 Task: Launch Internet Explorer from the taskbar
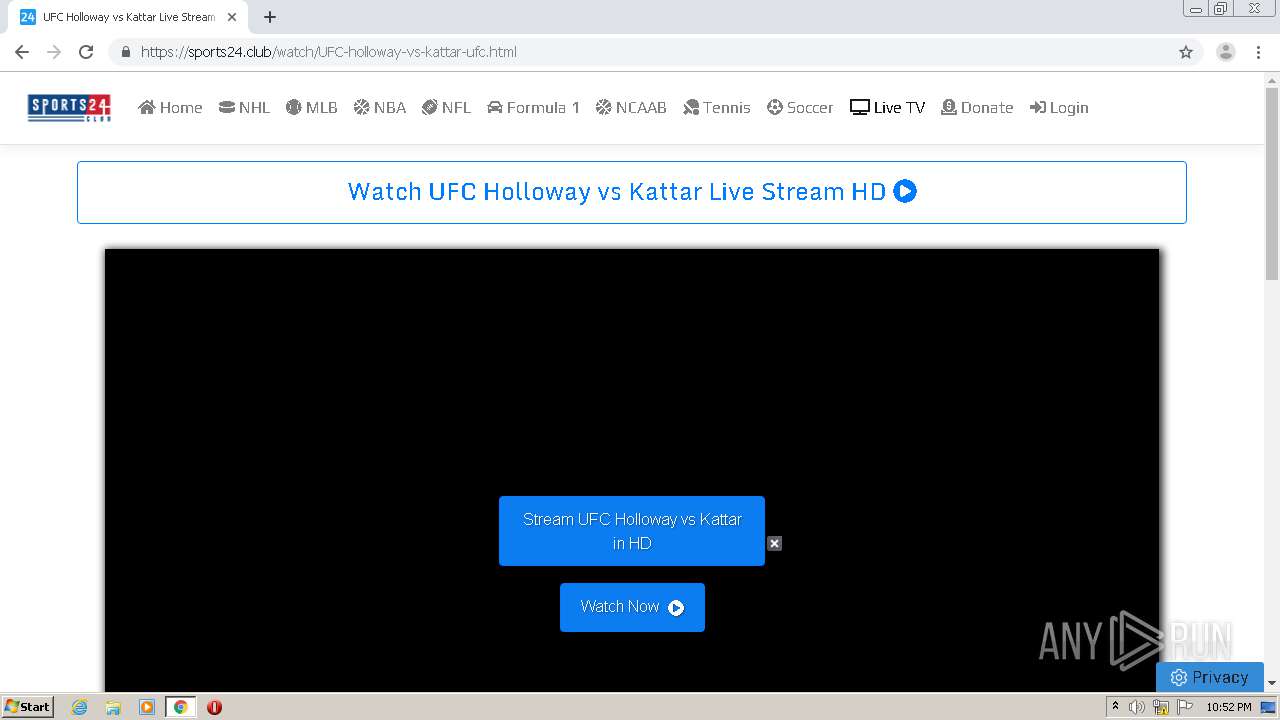coord(79,707)
